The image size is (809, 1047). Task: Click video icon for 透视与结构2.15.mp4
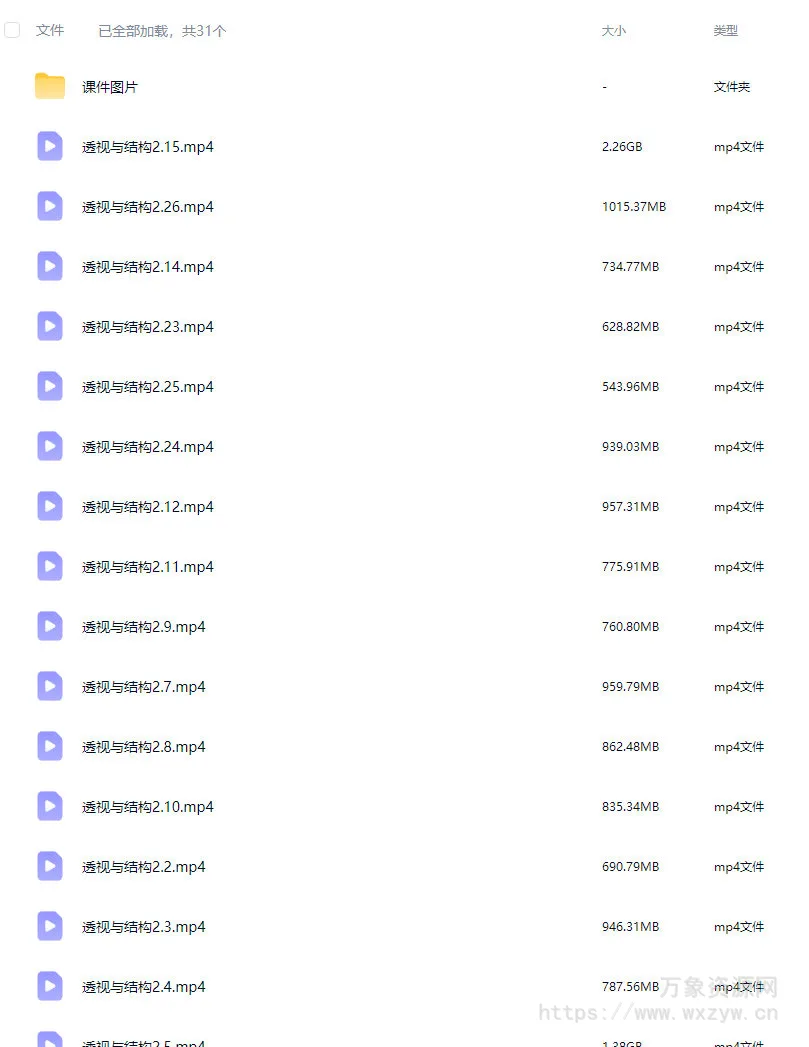point(49,146)
